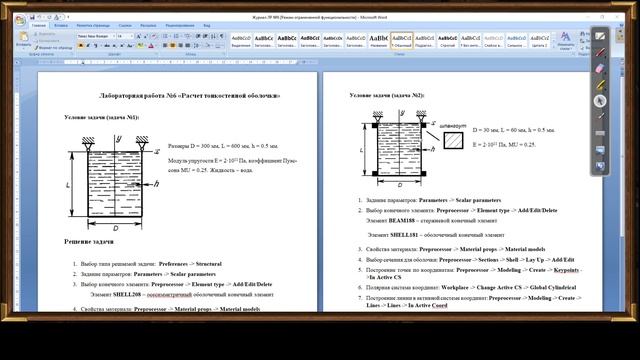Toggle superscript formatting
Screen dimensions: 640x360
pyautogui.click(x=122, y=45)
